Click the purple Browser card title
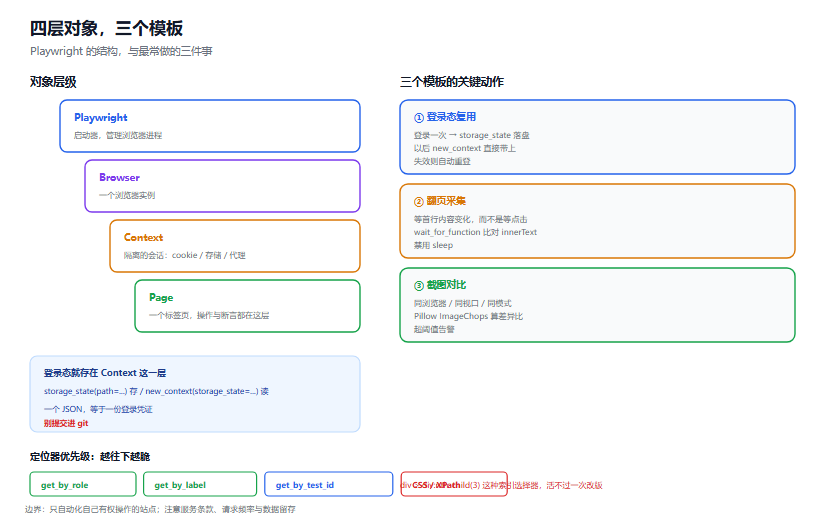Viewport: 820px width, 520px height. (x=119, y=177)
